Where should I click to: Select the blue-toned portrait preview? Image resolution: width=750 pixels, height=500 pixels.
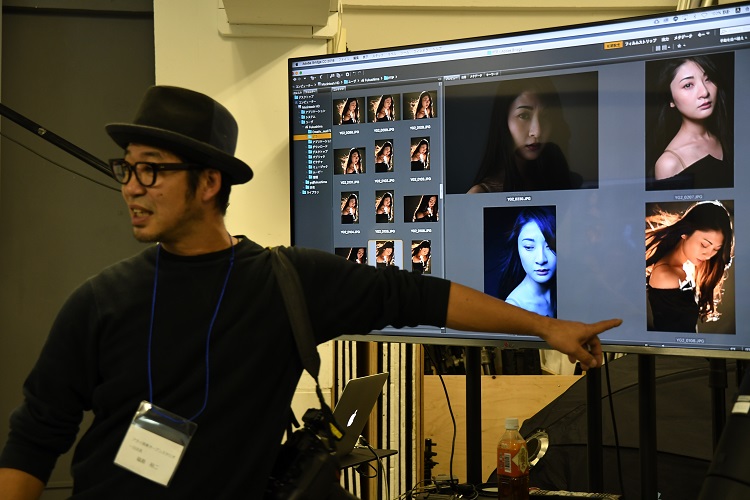(520, 260)
